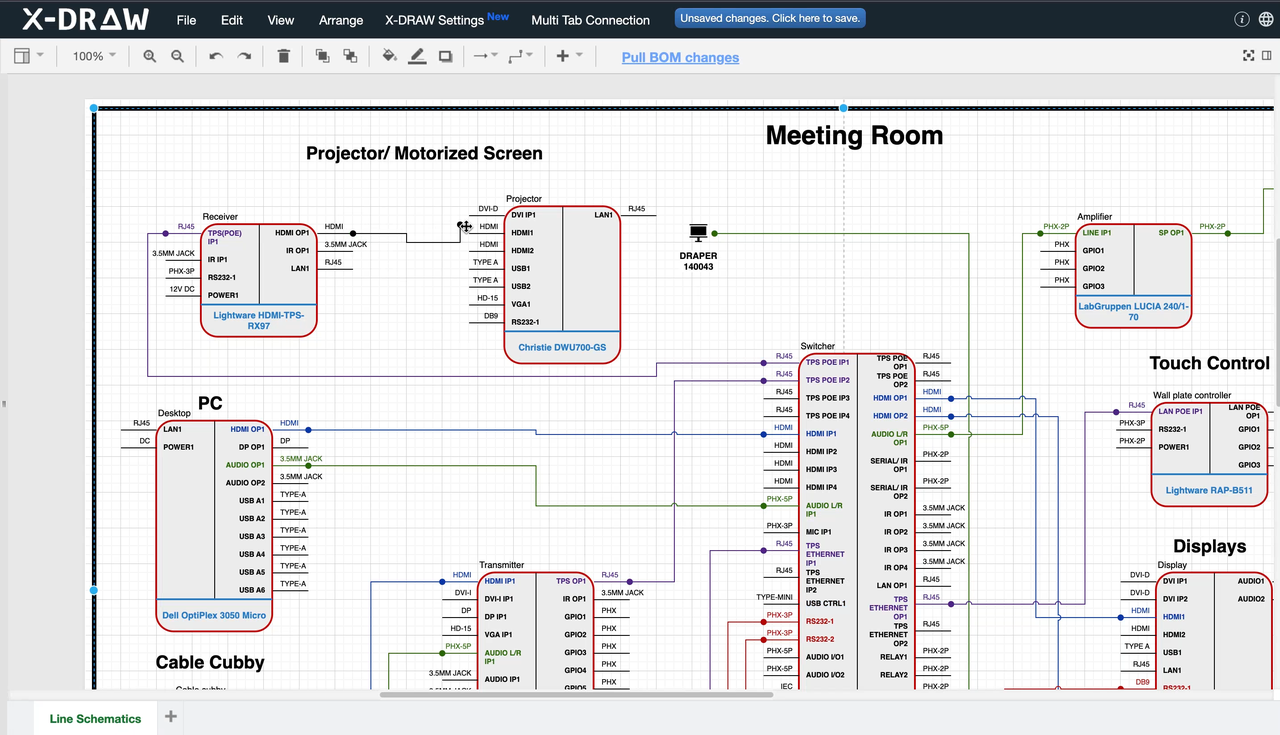Open the info icon in the header

point(1242,19)
